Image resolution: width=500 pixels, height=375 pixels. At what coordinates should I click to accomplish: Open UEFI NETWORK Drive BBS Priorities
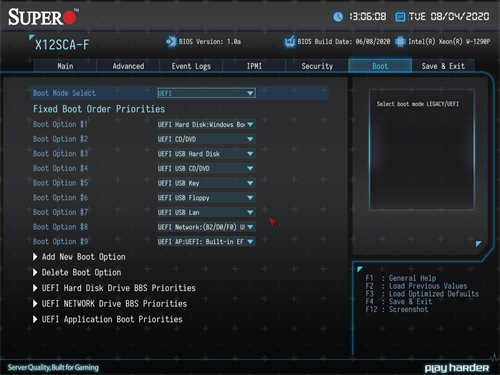[110, 304]
